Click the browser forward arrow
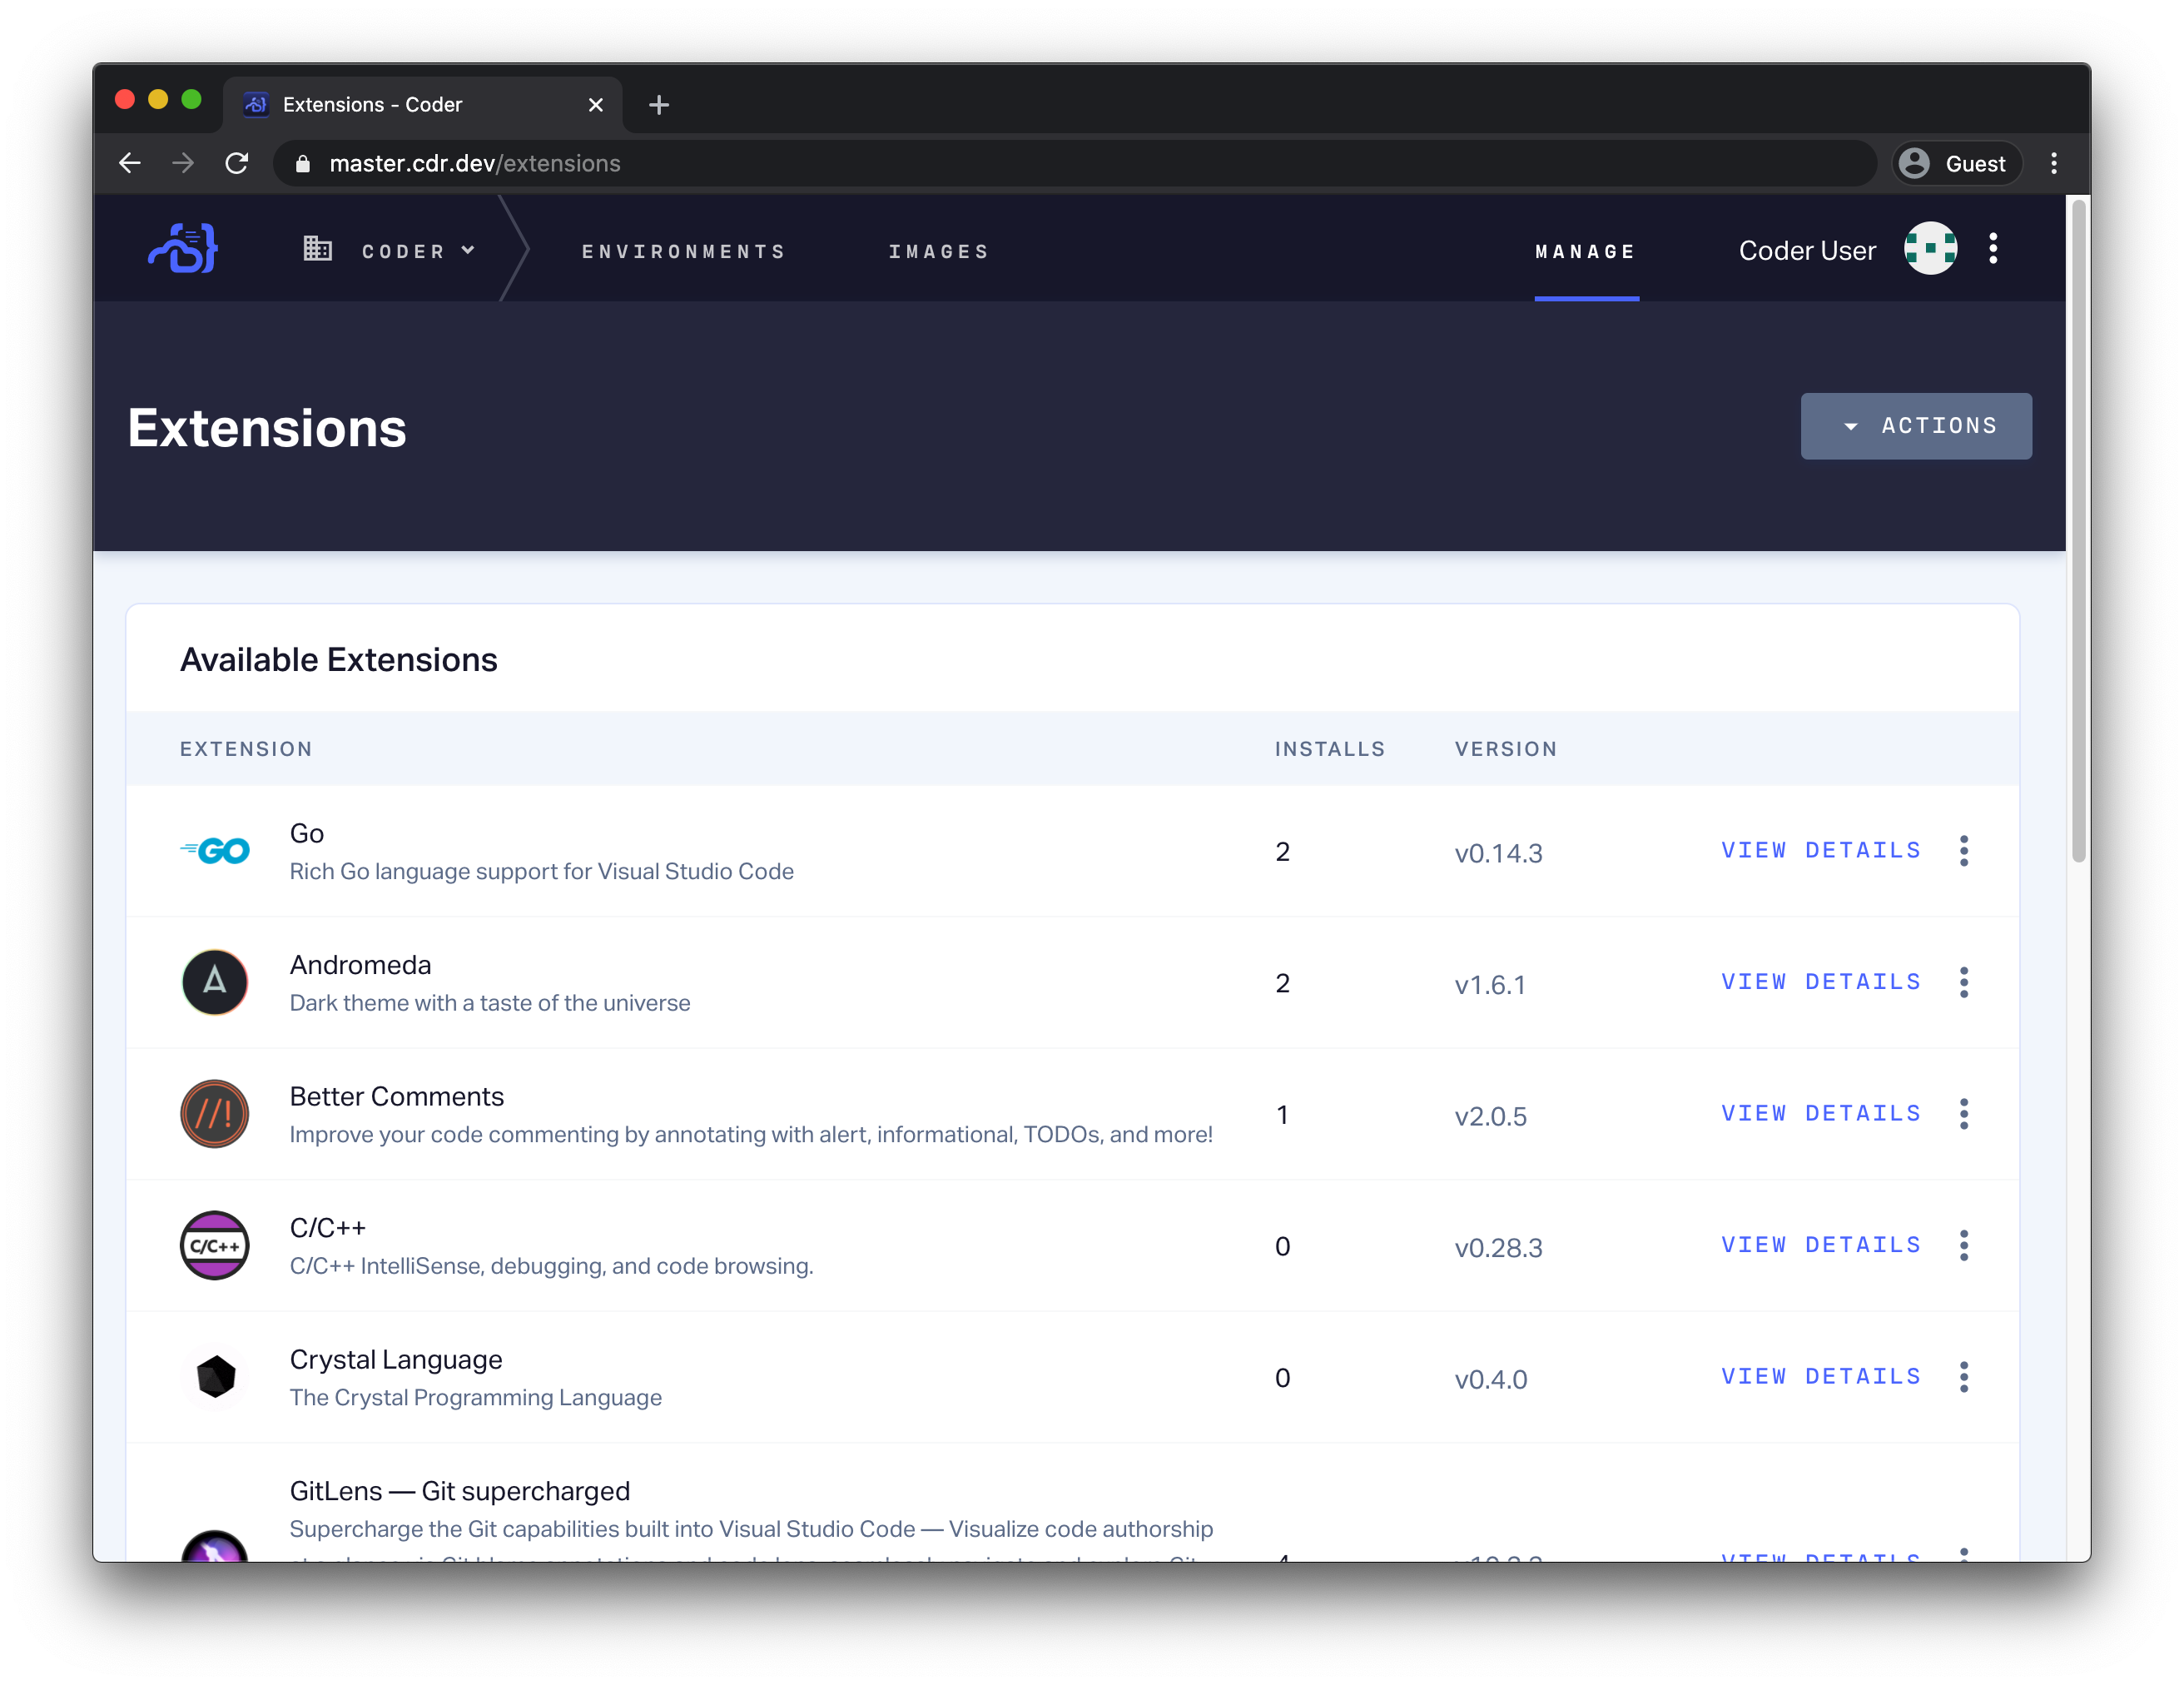 [183, 163]
